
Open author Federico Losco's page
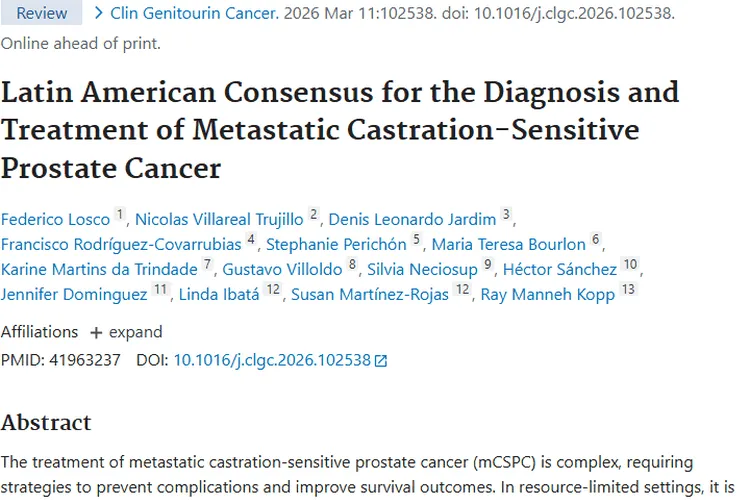point(55,218)
